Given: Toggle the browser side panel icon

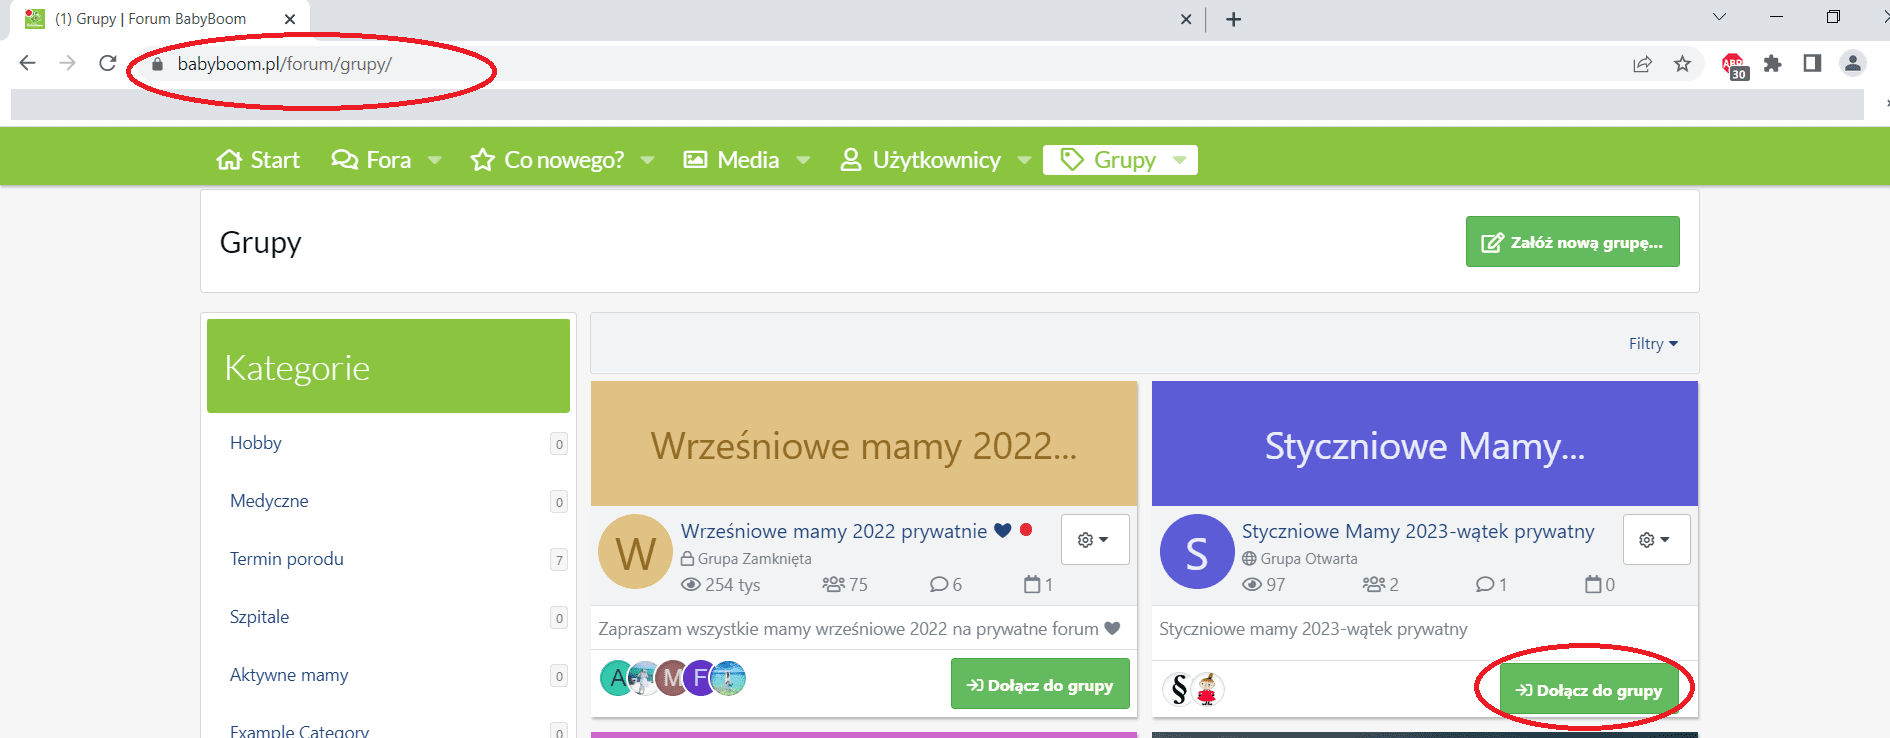Looking at the screenshot, I should 1811,64.
